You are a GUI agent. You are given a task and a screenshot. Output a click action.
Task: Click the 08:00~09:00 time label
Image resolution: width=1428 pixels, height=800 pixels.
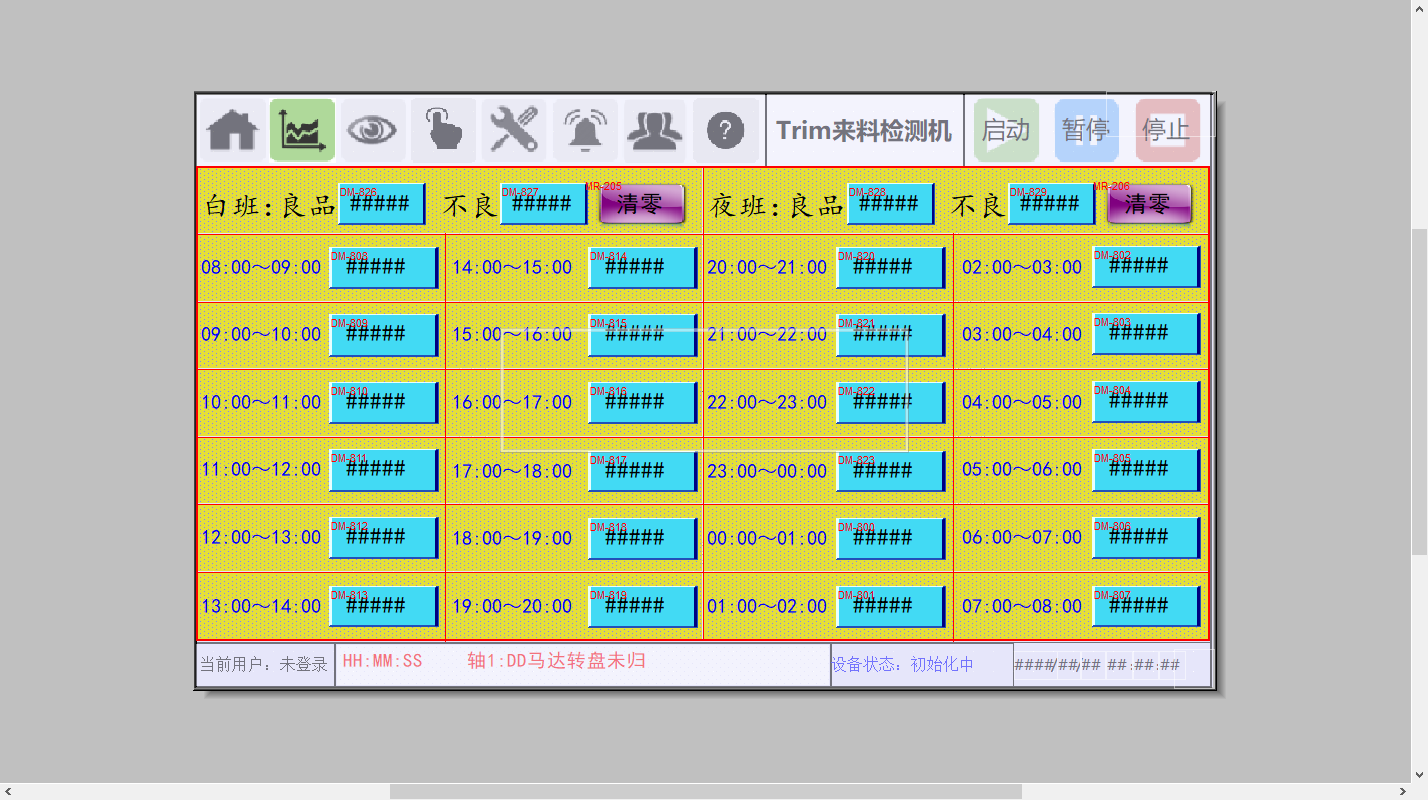click(x=261, y=268)
